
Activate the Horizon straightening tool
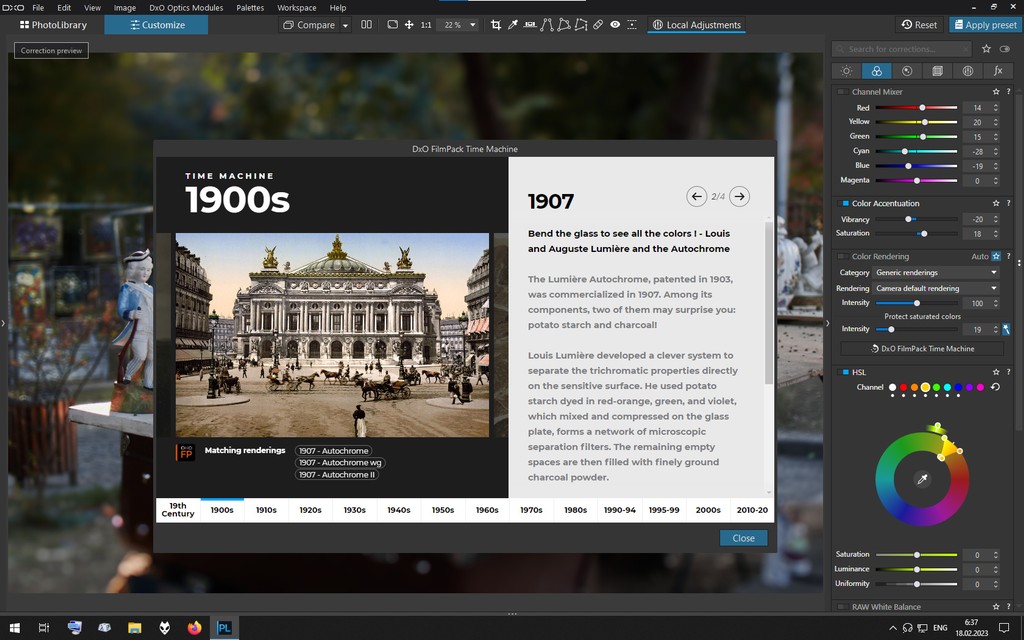530,25
